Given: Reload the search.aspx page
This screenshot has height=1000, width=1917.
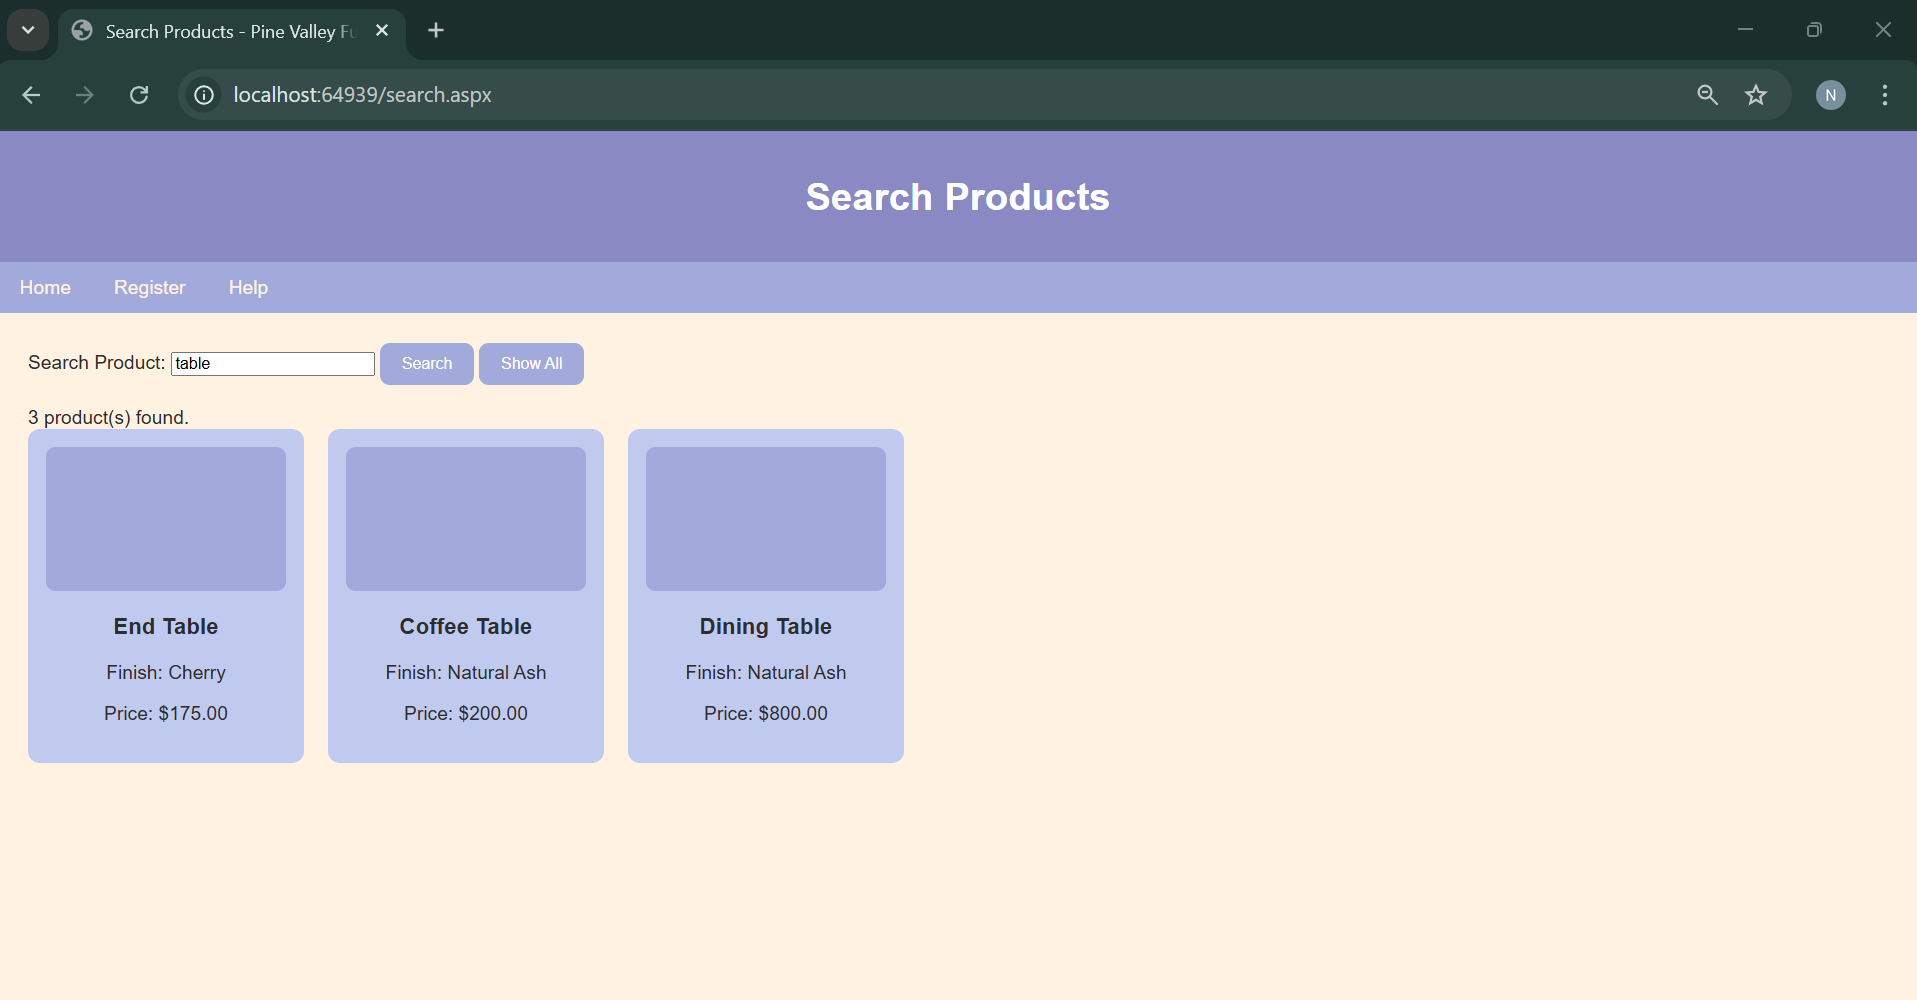Looking at the screenshot, I should tap(139, 95).
